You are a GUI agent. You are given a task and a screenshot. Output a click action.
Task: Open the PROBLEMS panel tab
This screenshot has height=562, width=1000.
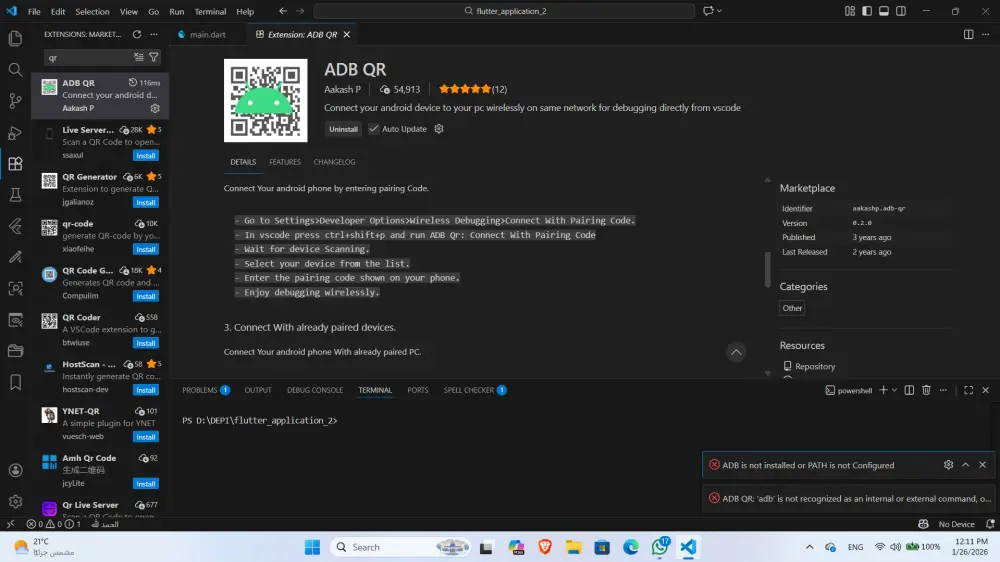(x=205, y=390)
